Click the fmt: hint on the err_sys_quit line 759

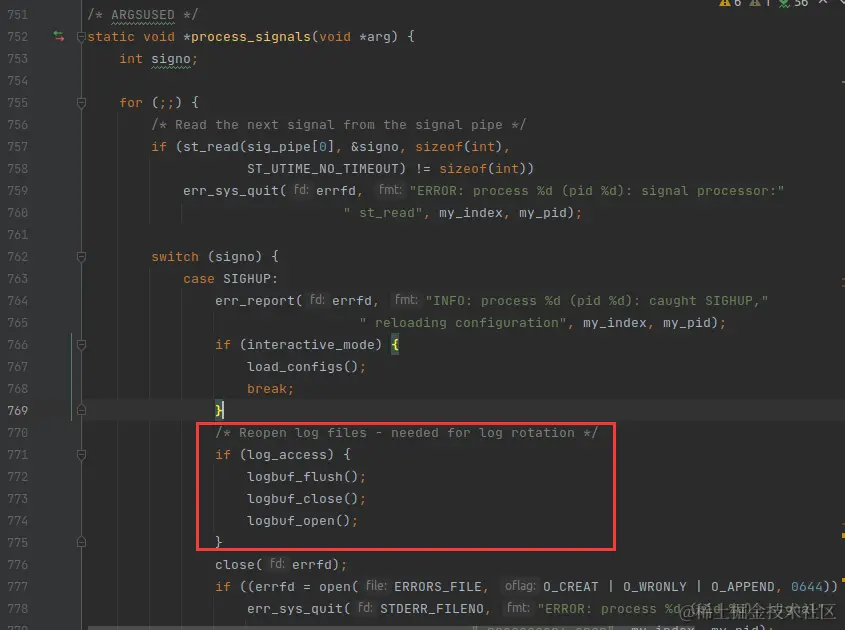(x=390, y=190)
